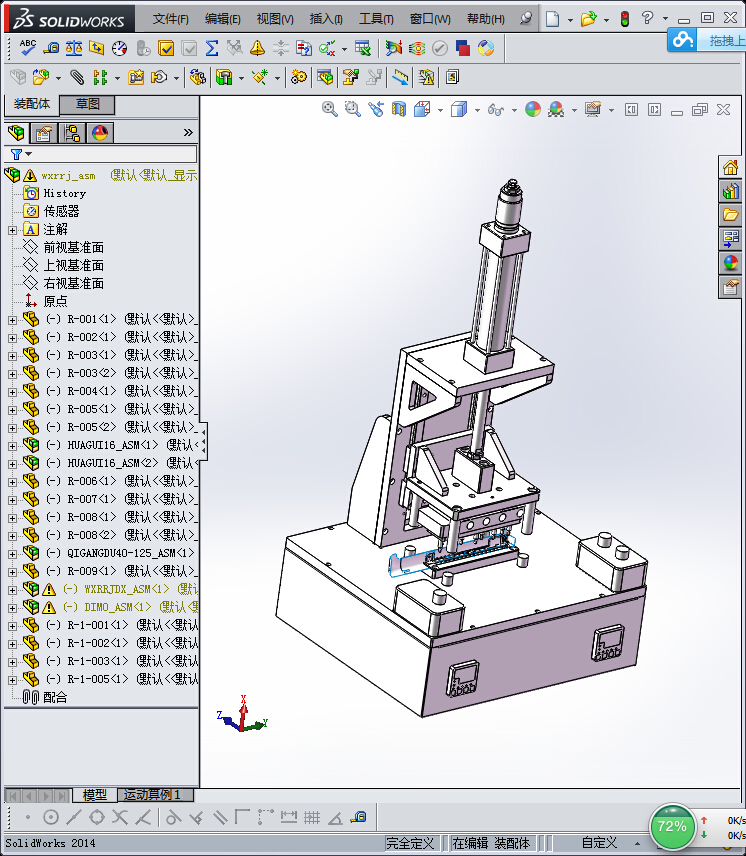Image resolution: width=746 pixels, height=856 pixels.
Task: Click the Zebra Stripes curvature icon
Action: tap(417, 48)
